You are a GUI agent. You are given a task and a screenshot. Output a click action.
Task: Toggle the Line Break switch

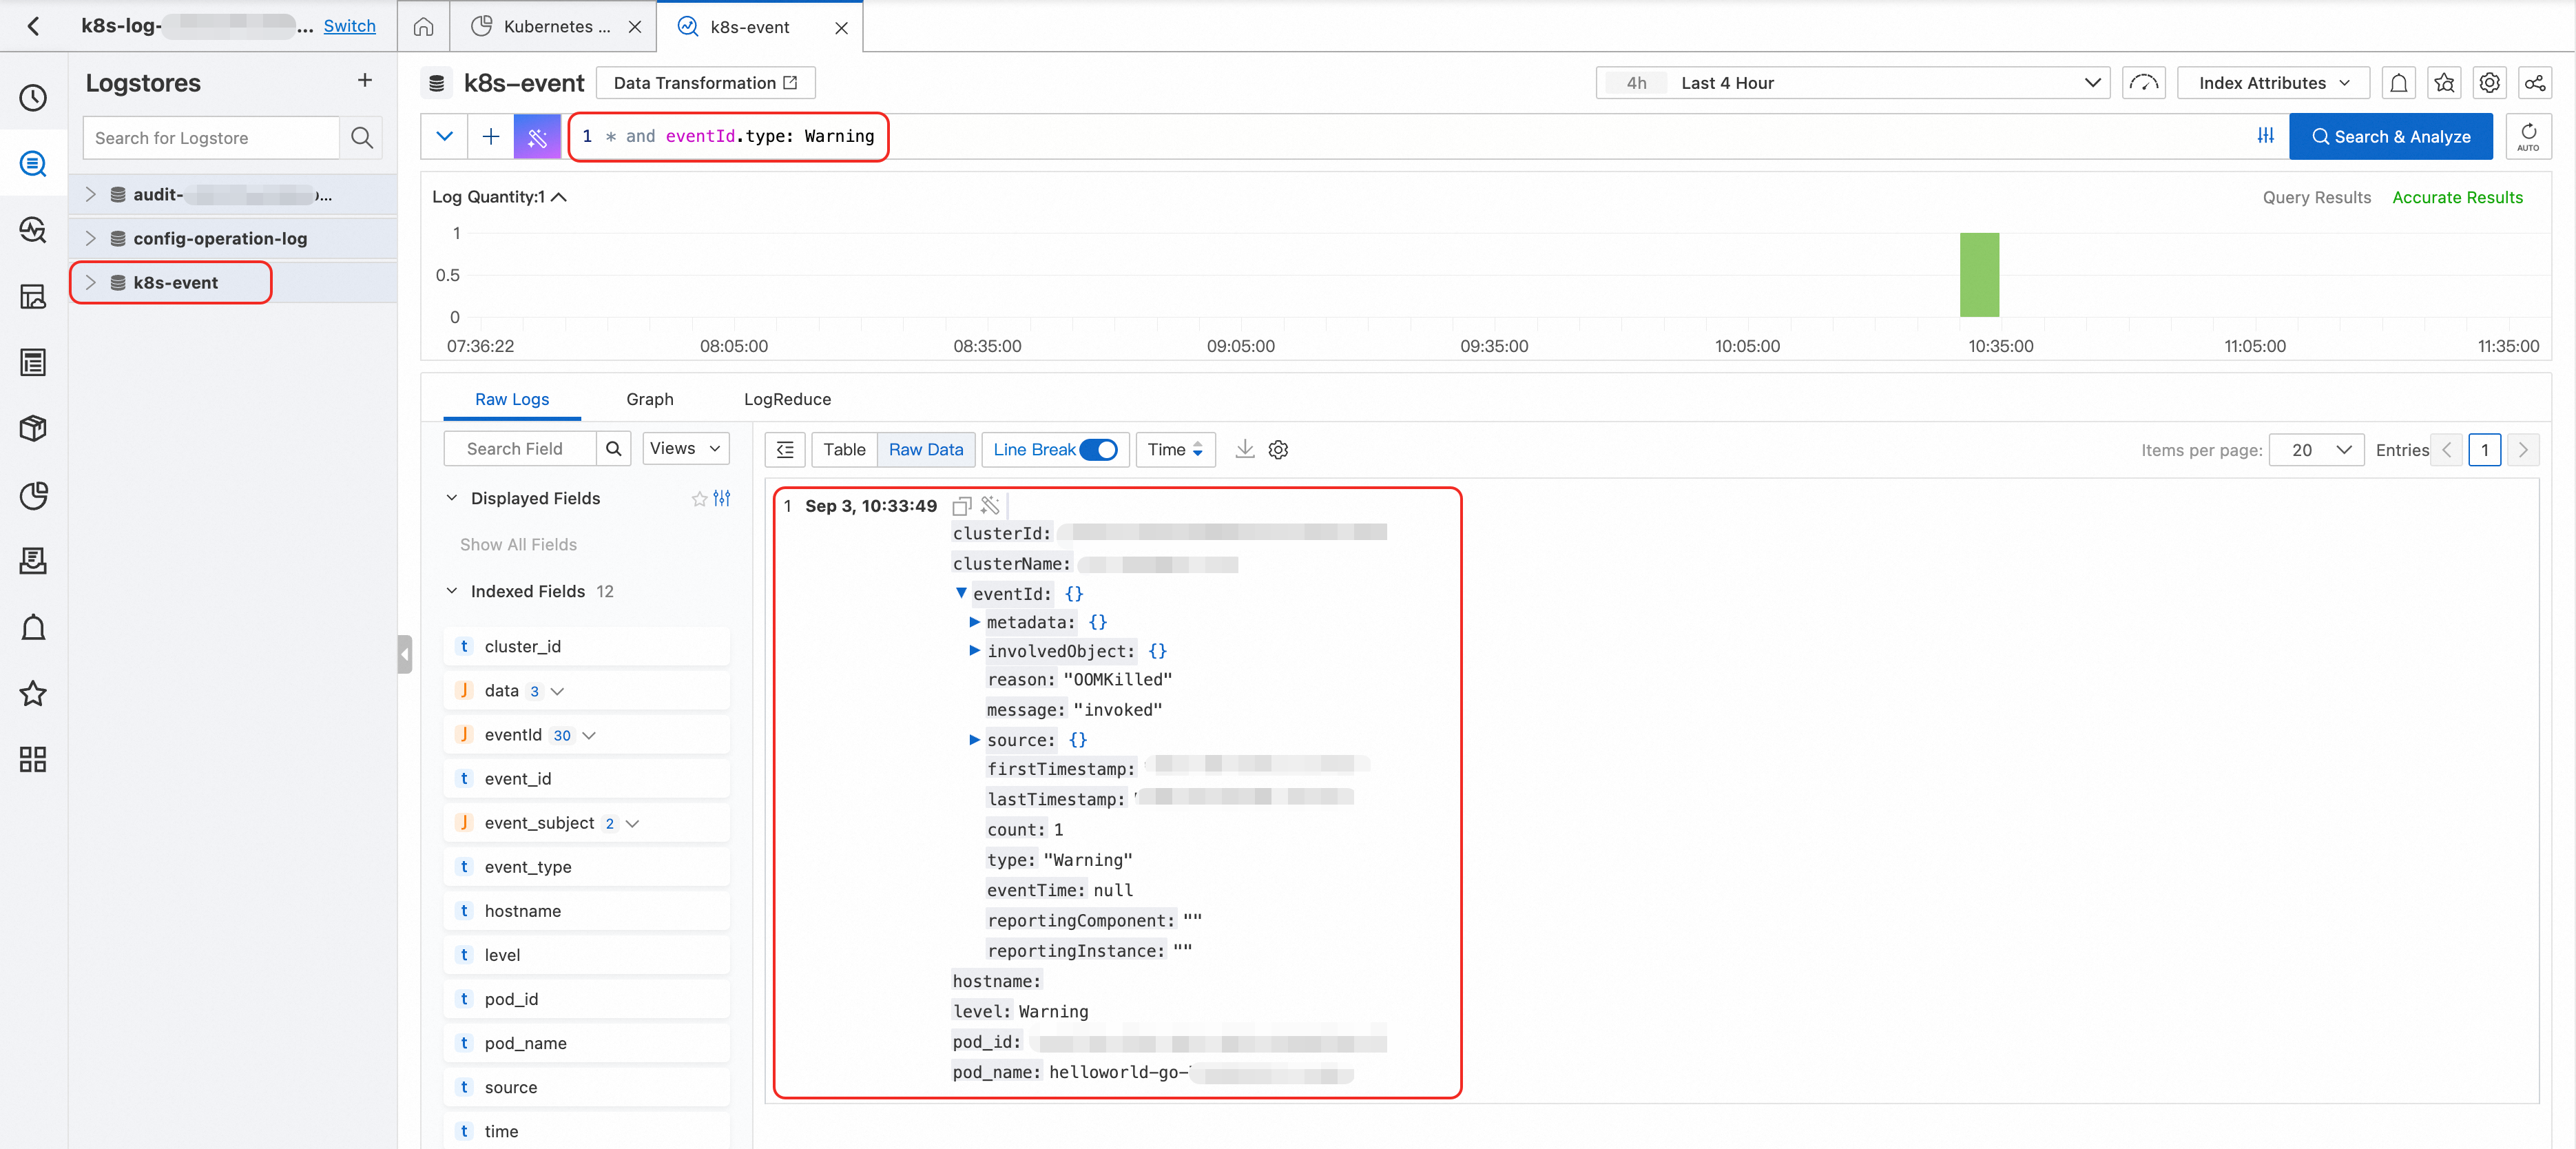[x=1098, y=450]
